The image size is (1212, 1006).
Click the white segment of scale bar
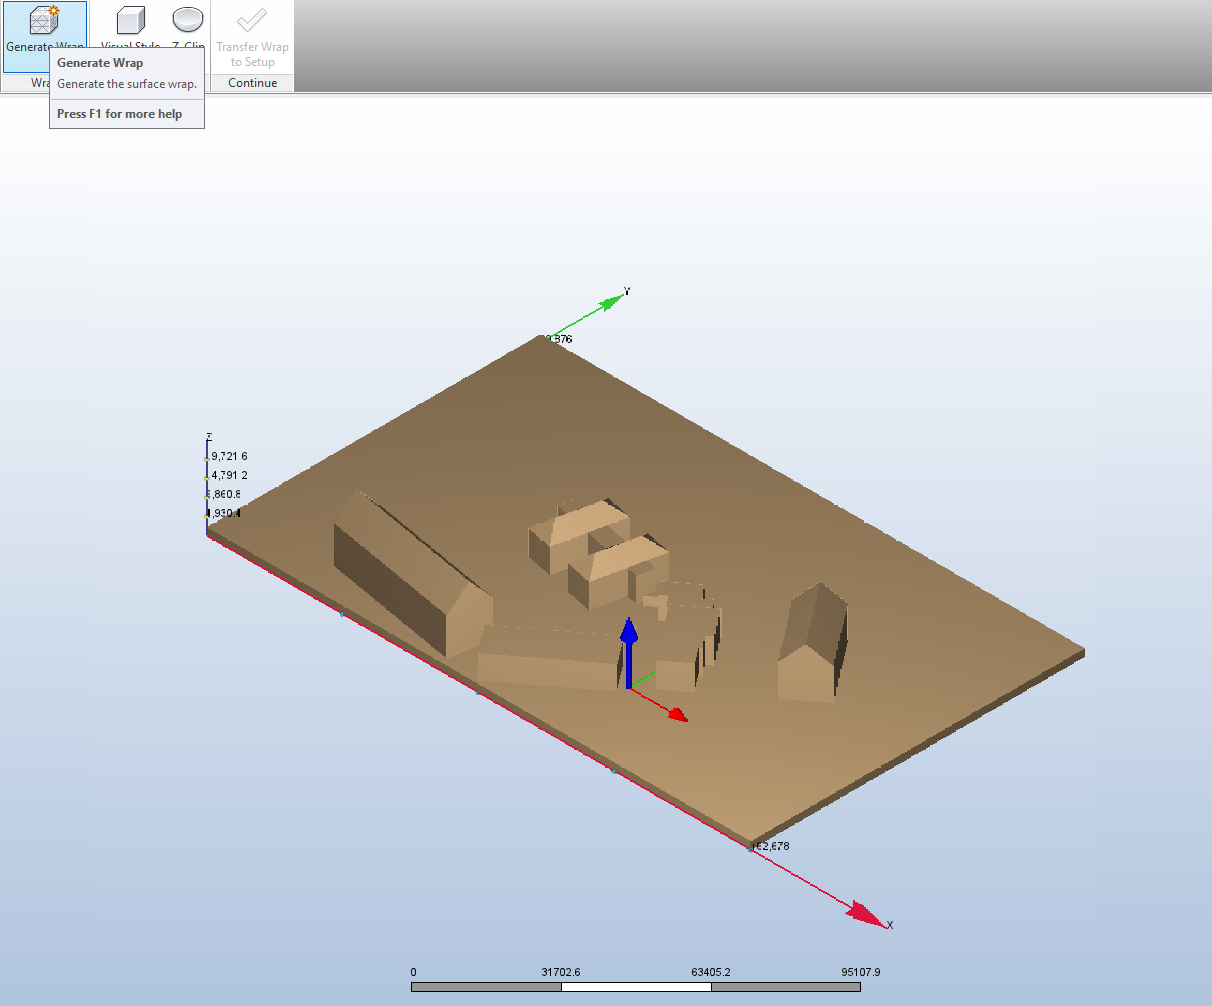(636, 987)
